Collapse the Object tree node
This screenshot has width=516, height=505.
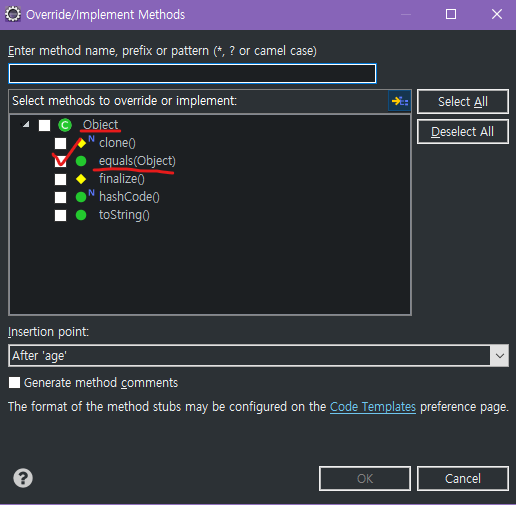pyautogui.click(x=26, y=125)
